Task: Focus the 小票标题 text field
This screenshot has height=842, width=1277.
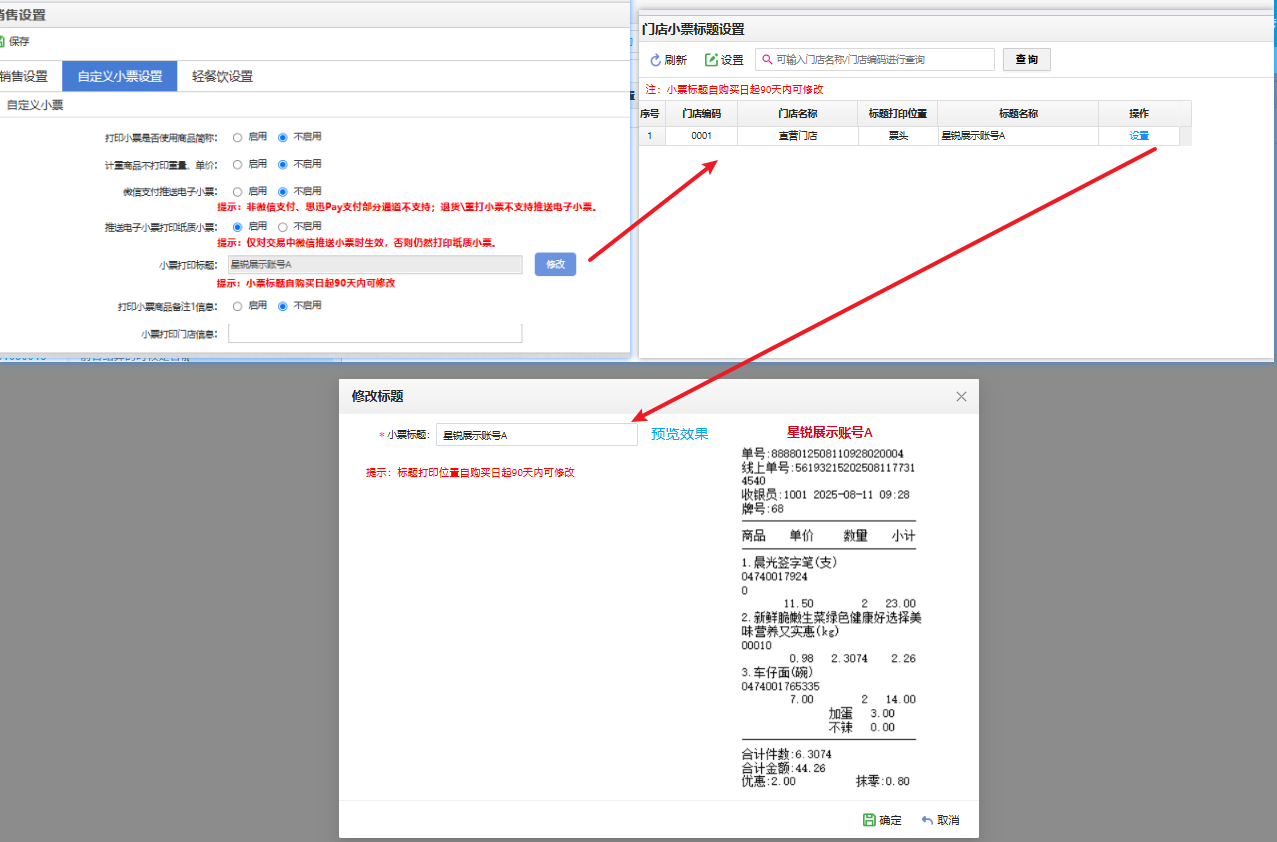Action: coord(536,435)
